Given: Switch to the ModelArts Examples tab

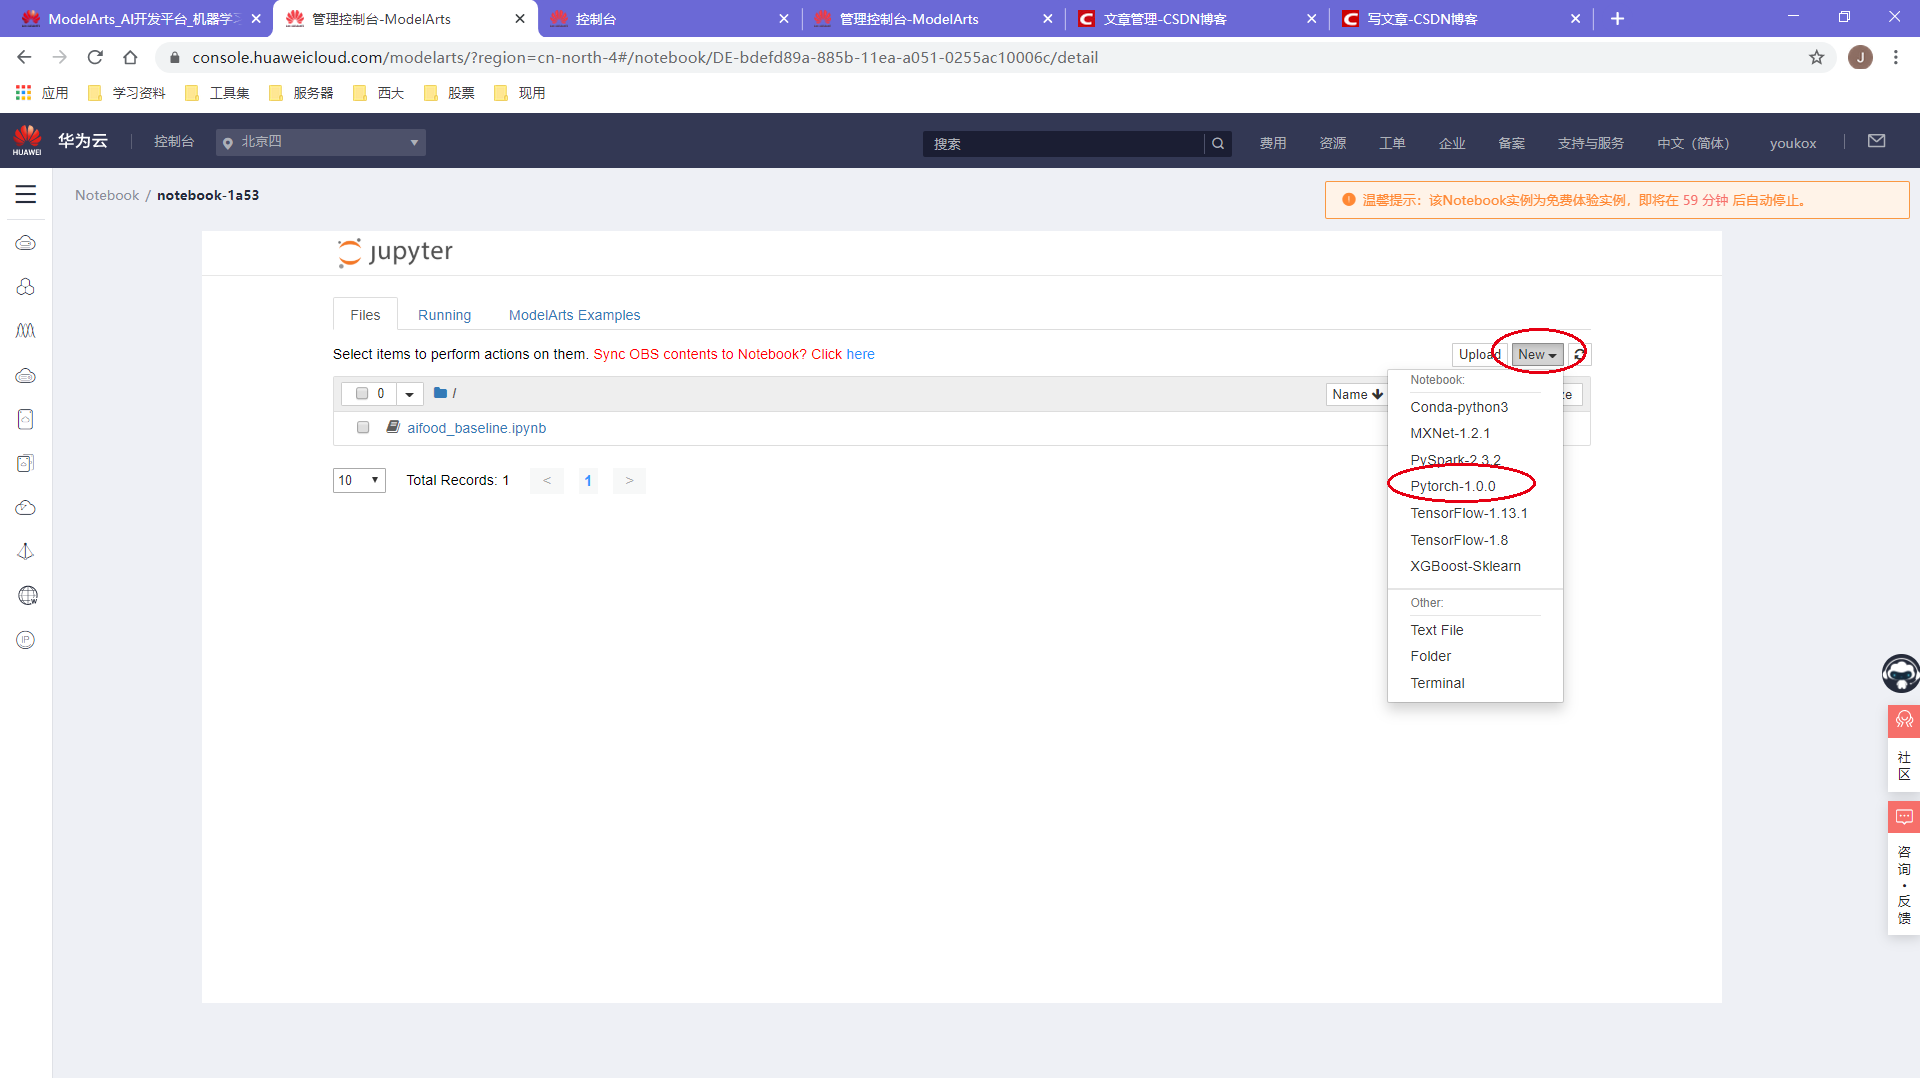Looking at the screenshot, I should click(x=574, y=314).
